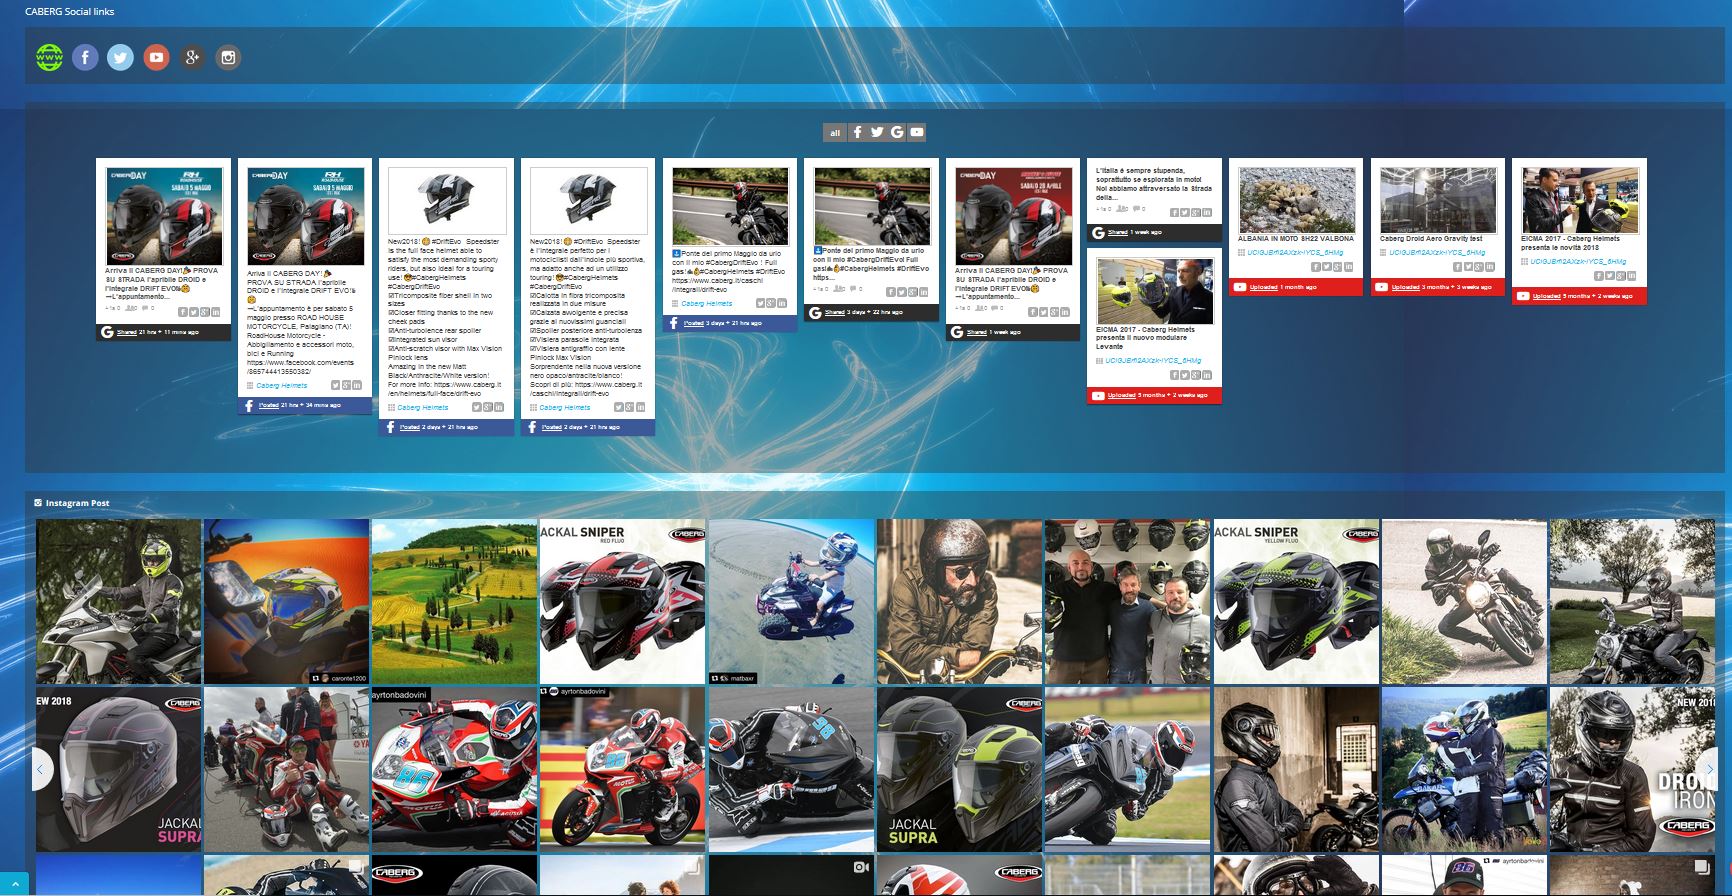Viewport: 1732px width, 896px height.
Task: Open the round Twitter social link
Action: (120, 58)
